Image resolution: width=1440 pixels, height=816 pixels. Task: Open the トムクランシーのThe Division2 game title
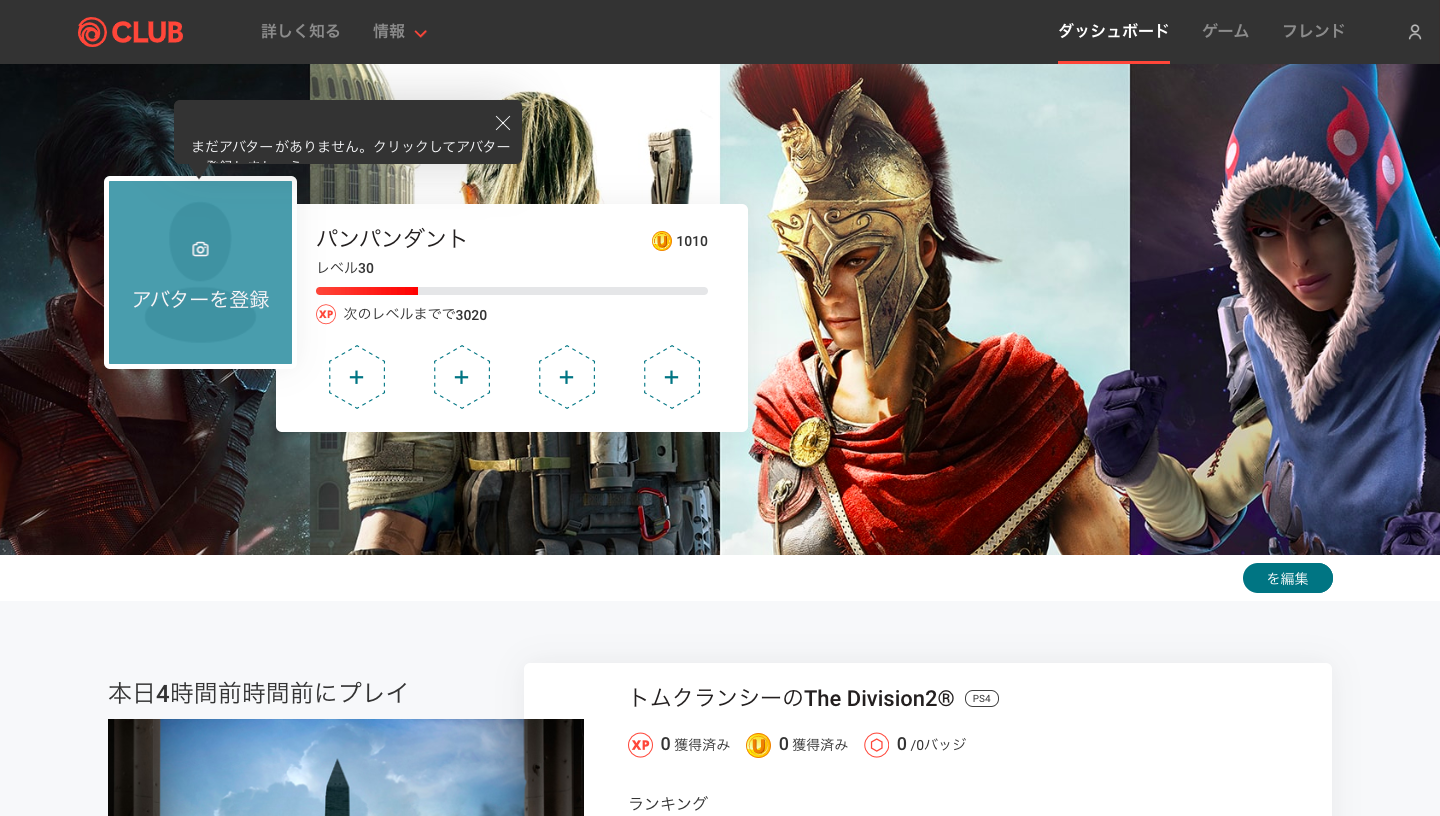[791, 698]
